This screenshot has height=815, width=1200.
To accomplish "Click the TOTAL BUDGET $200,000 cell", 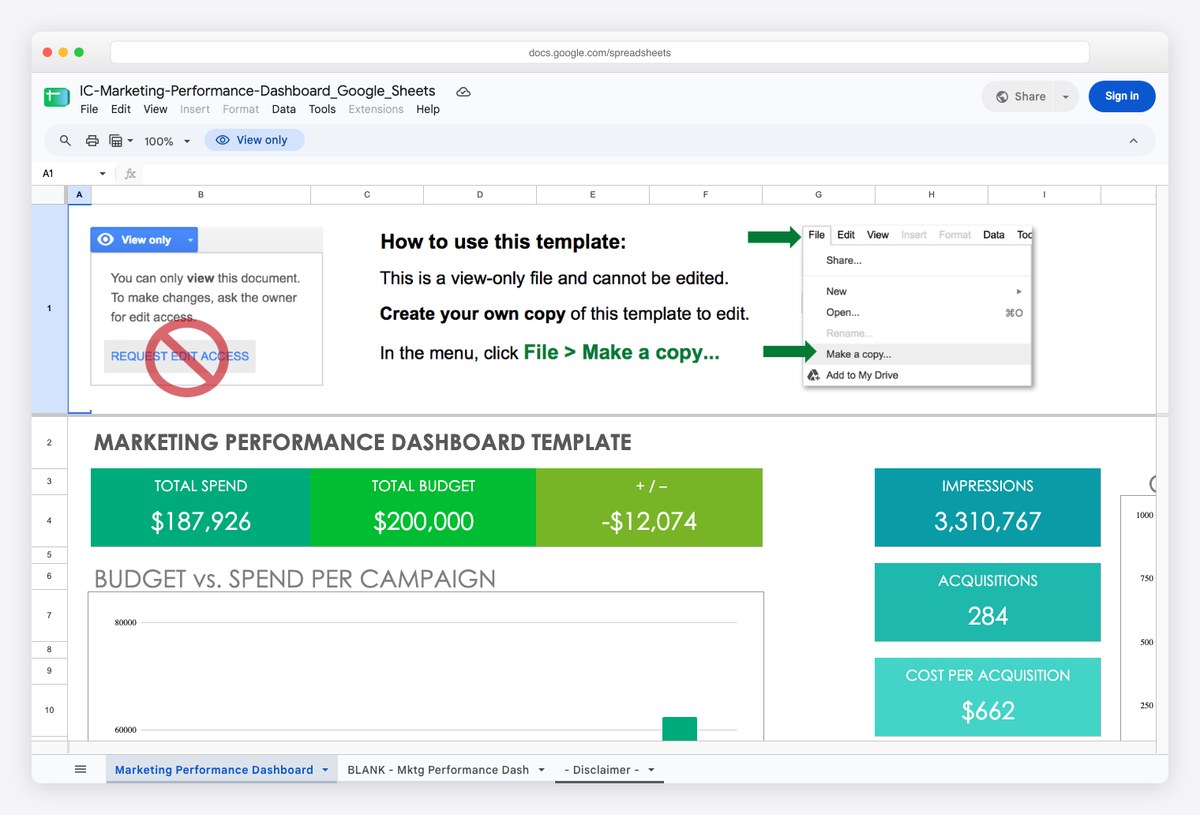I will (x=423, y=507).
